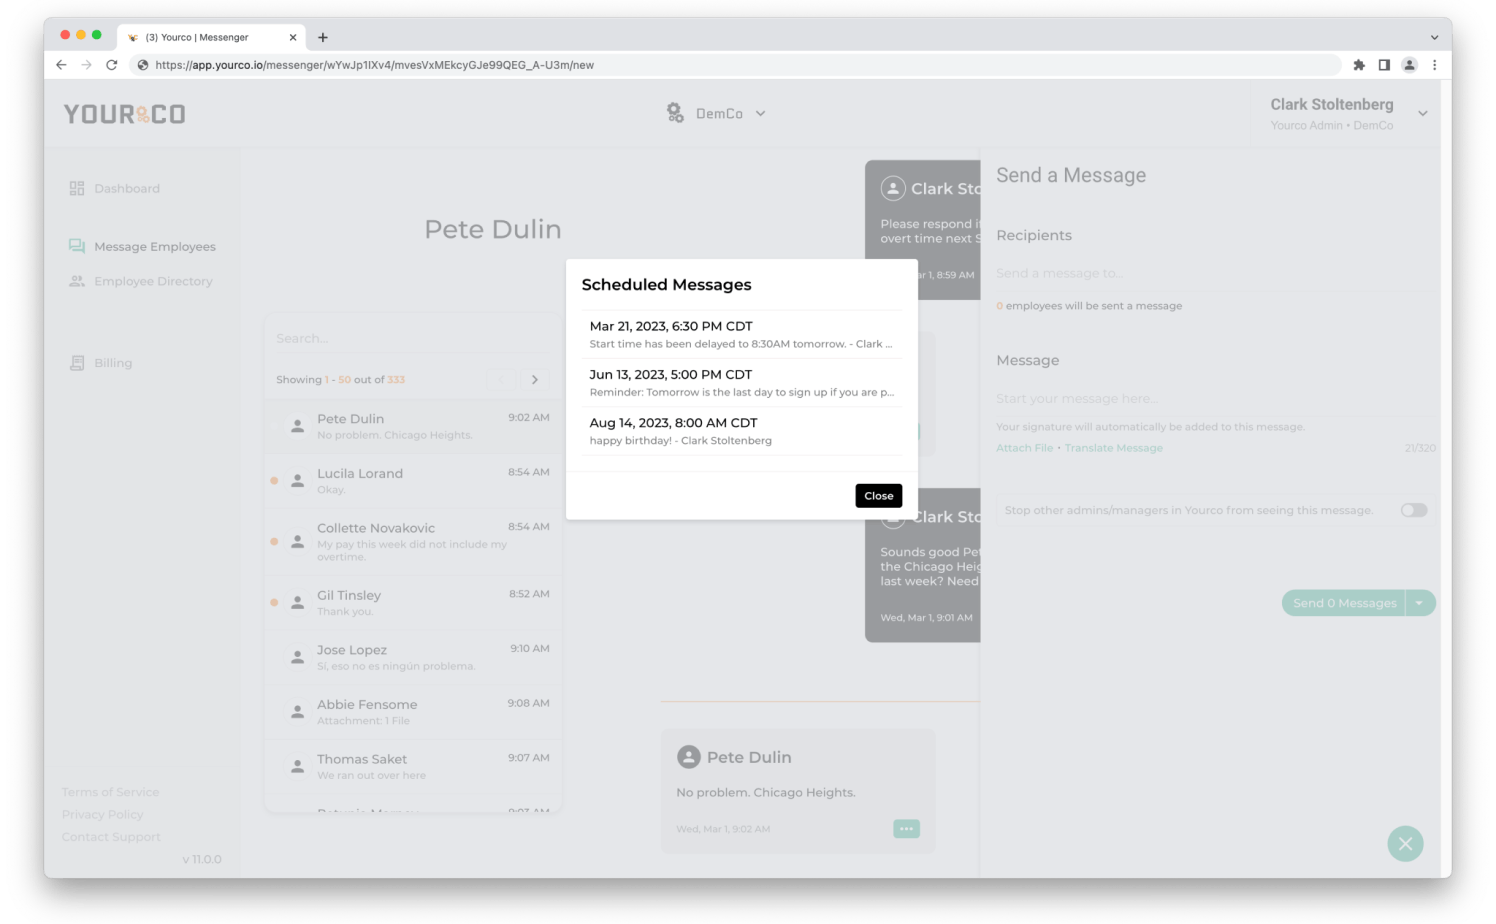Click the Recipients input field
The width and height of the screenshot is (1496, 924).
(x=1215, y=273)
